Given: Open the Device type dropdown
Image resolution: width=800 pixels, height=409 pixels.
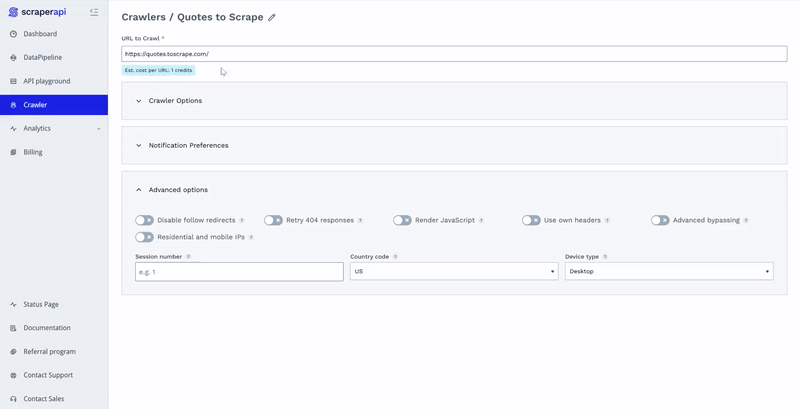Looking at the screenshot, I should click(668, 271).
